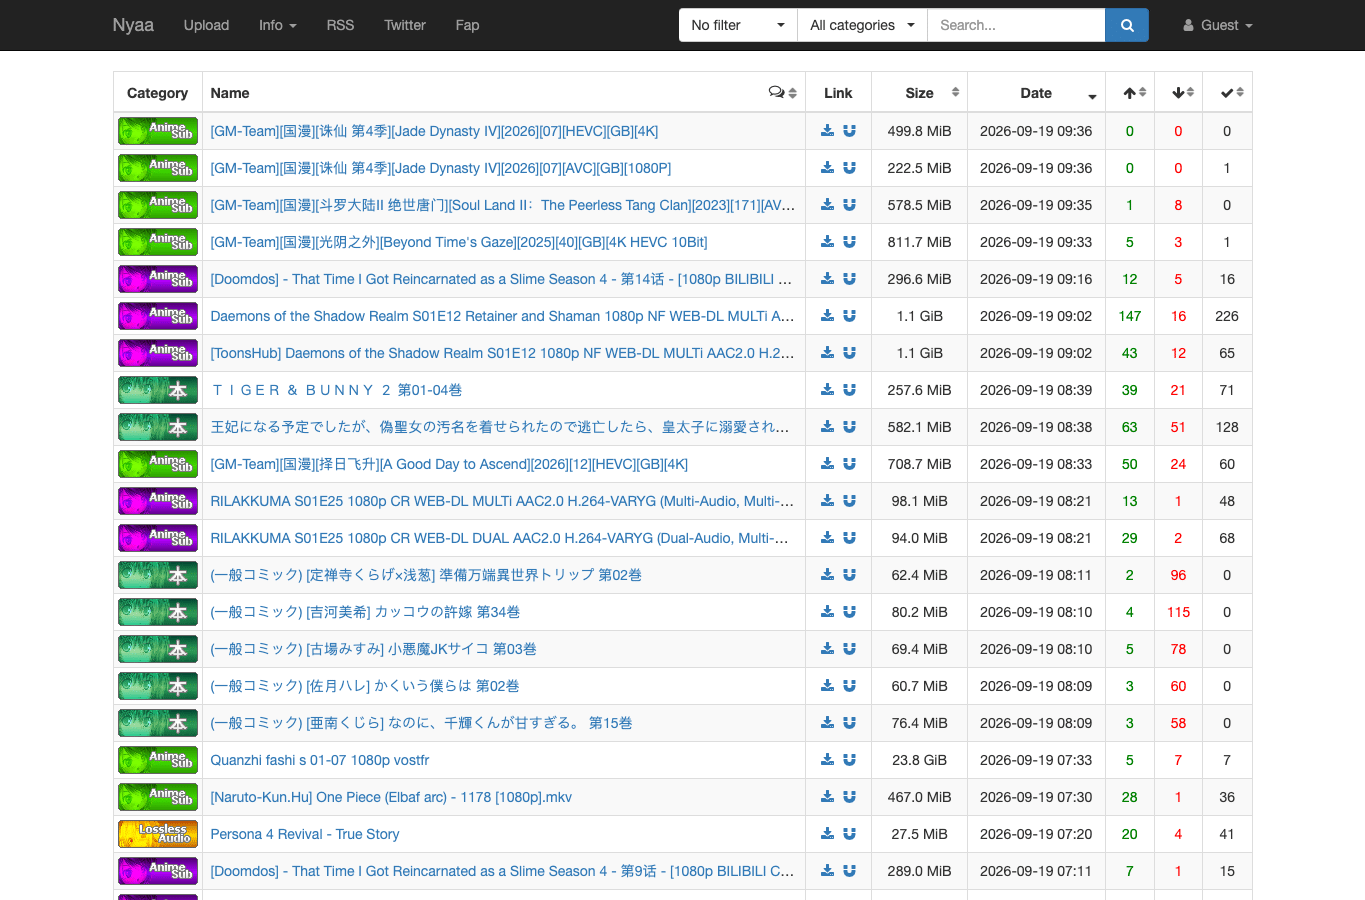Open magnet for Jade Dynasty IV AVC 1080P
This screenshot has height=900, width=1365.
pyautogui.click(x=849, y=167)
